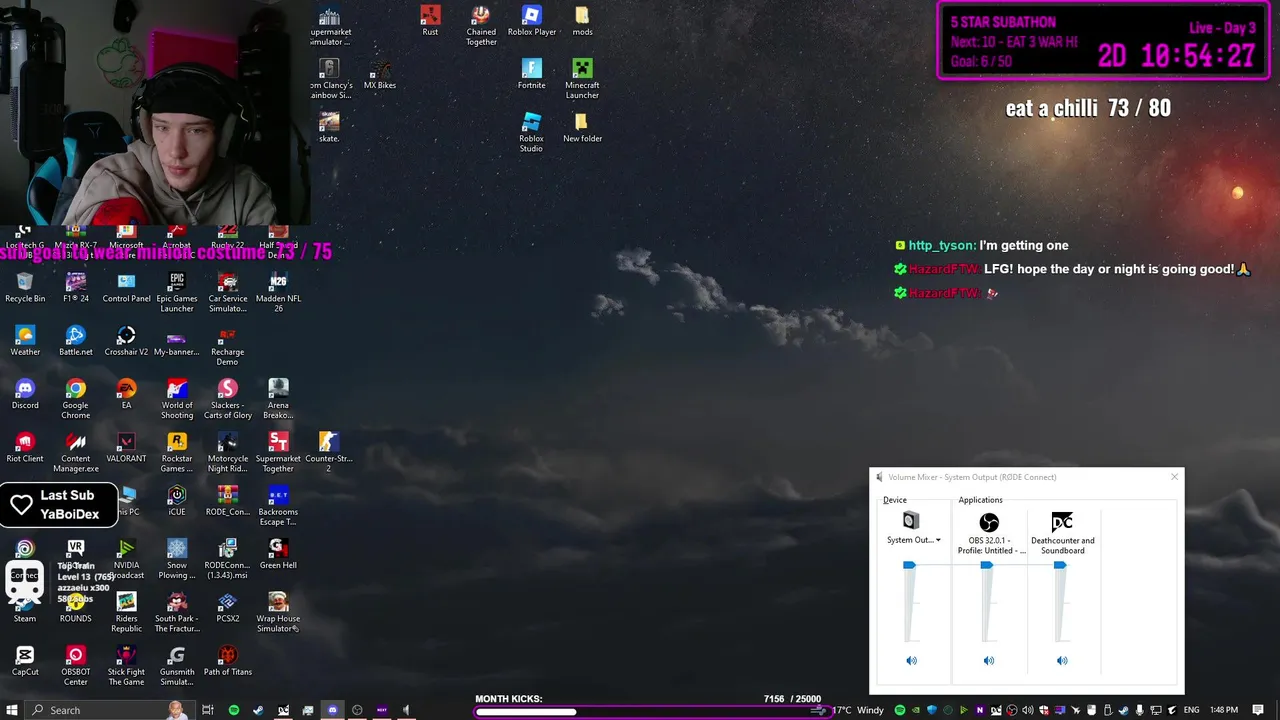Select the Crosshair V2 icon
Viewport: 1280px width, 720px height.
[x=126, y=340]
